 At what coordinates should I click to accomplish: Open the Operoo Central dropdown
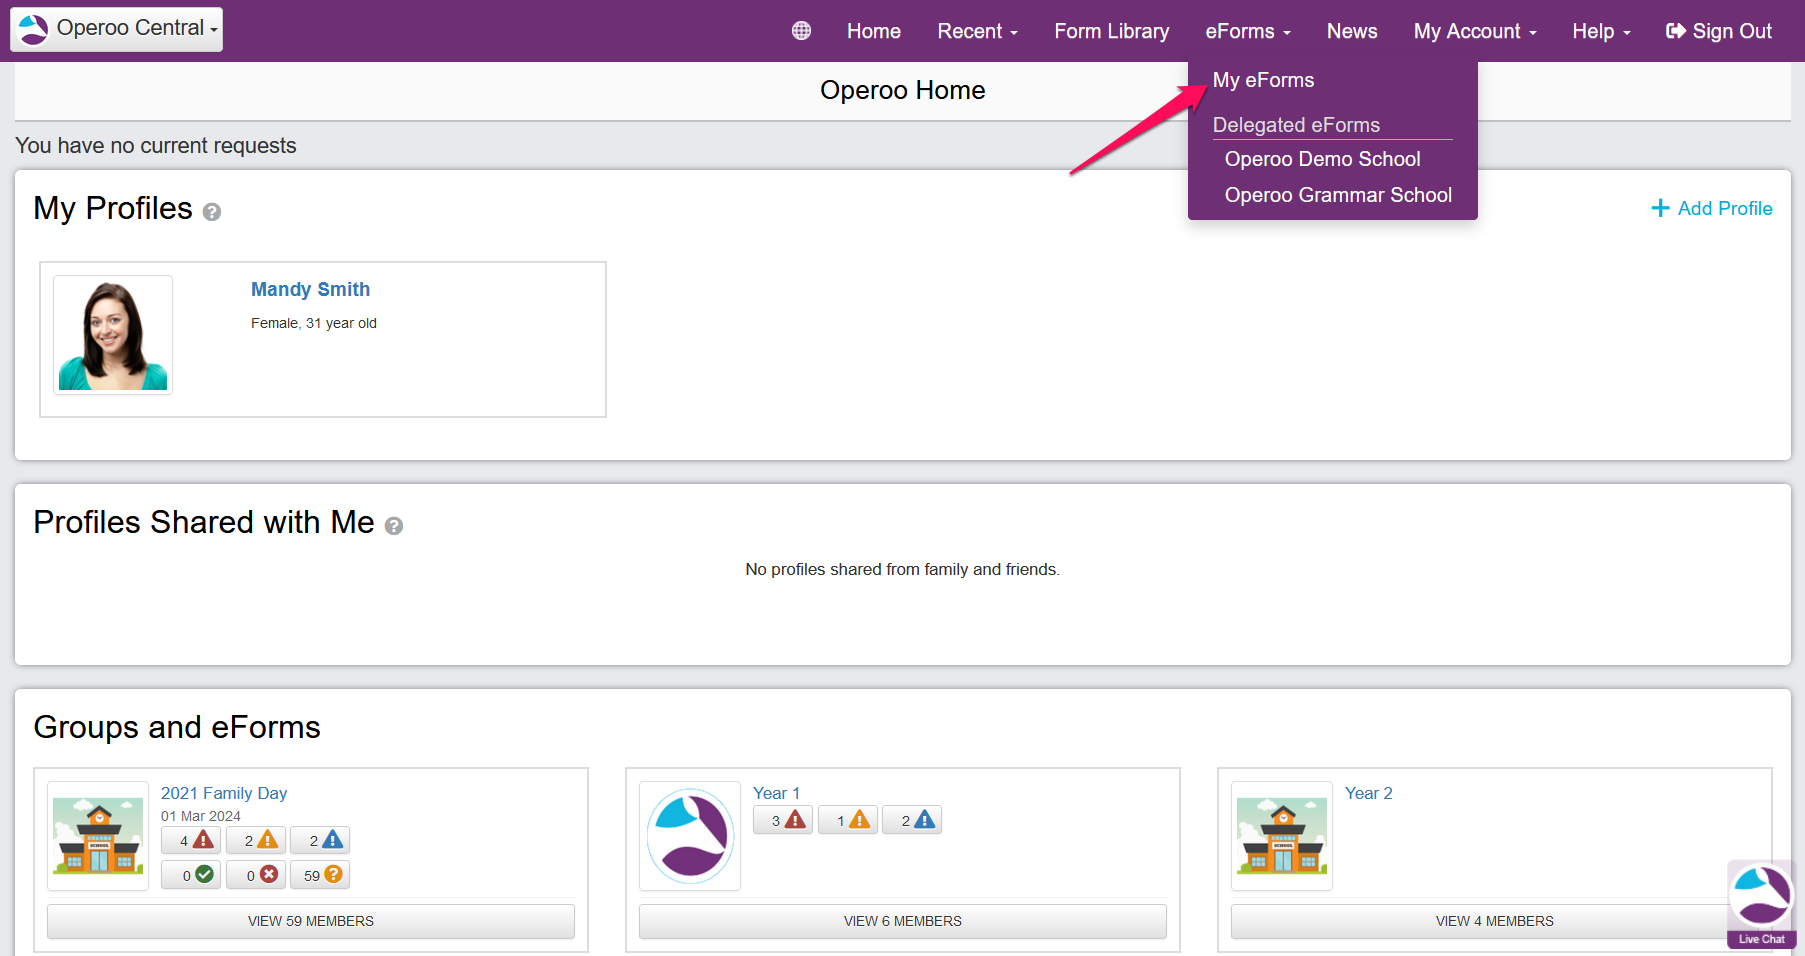coord(117,29)
